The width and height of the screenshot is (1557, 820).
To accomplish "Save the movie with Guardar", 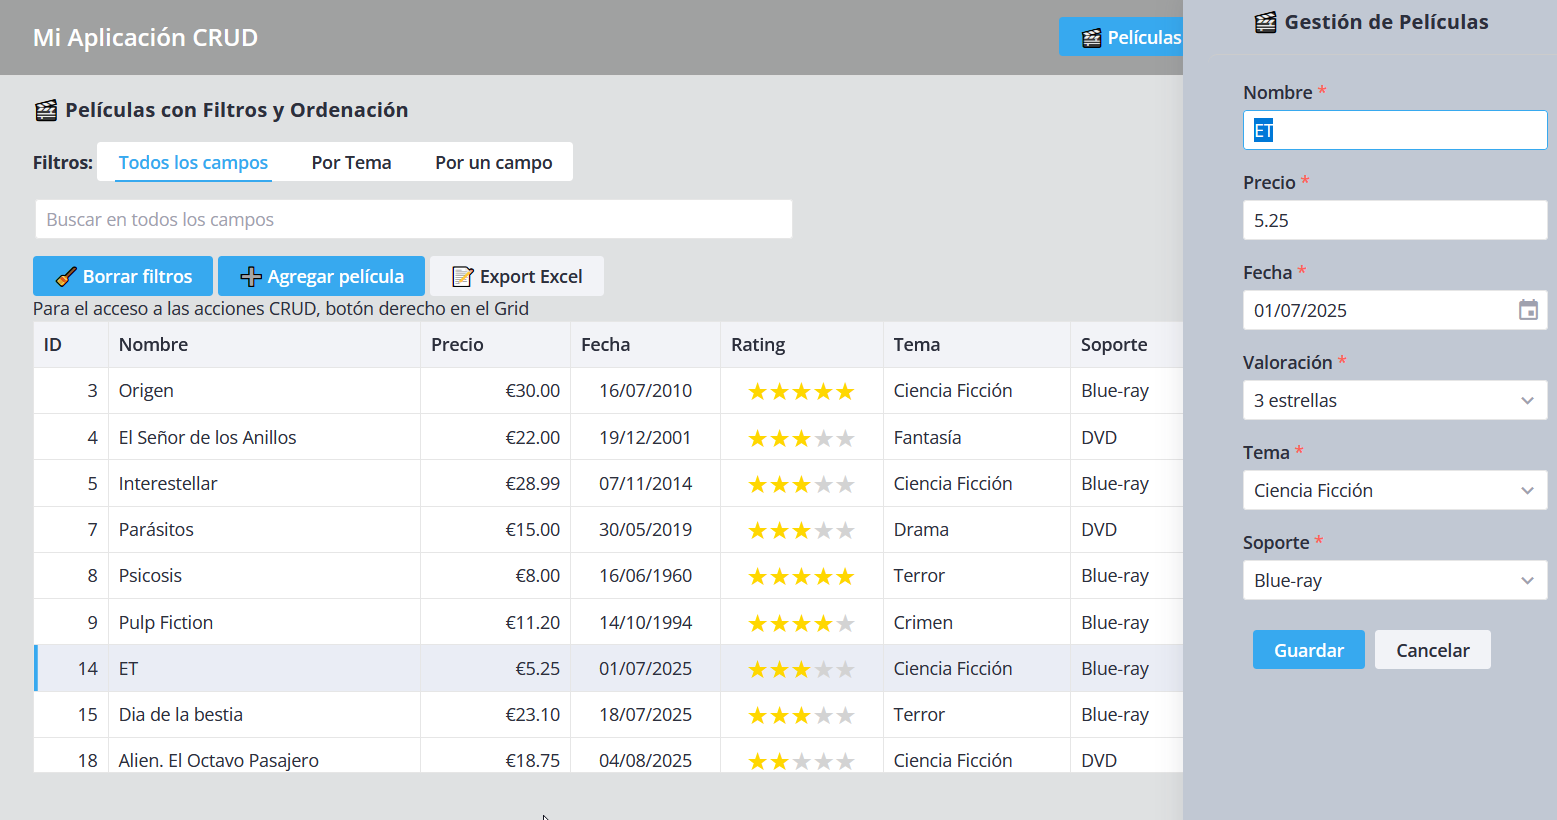I will (x=1308, y=650).
